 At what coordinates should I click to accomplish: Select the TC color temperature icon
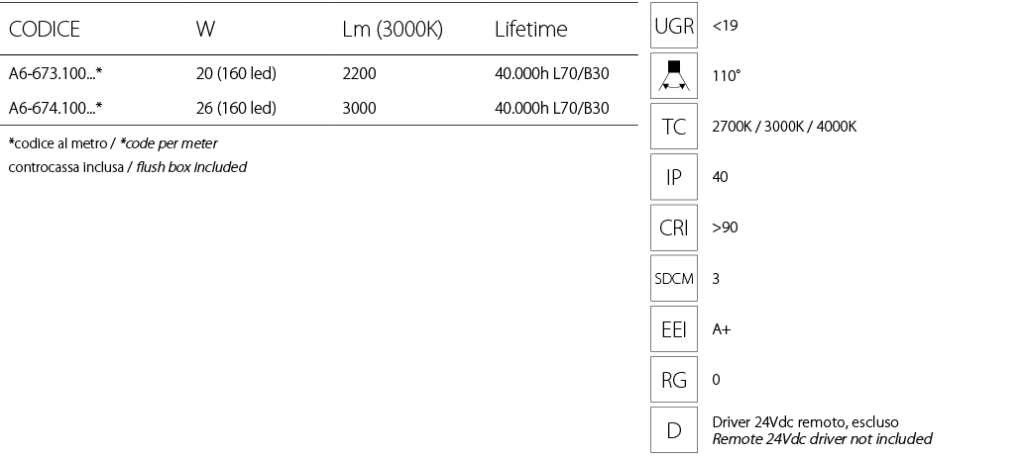point(674,126)
